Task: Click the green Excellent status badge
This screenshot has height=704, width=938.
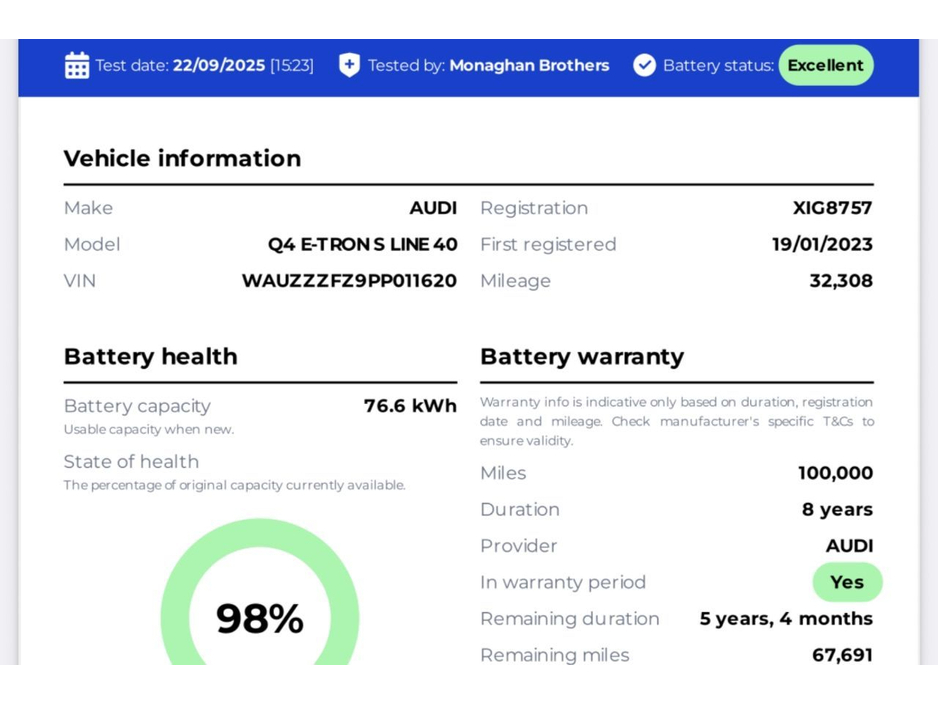Action: pyautogui.click(x=825, y=66)
